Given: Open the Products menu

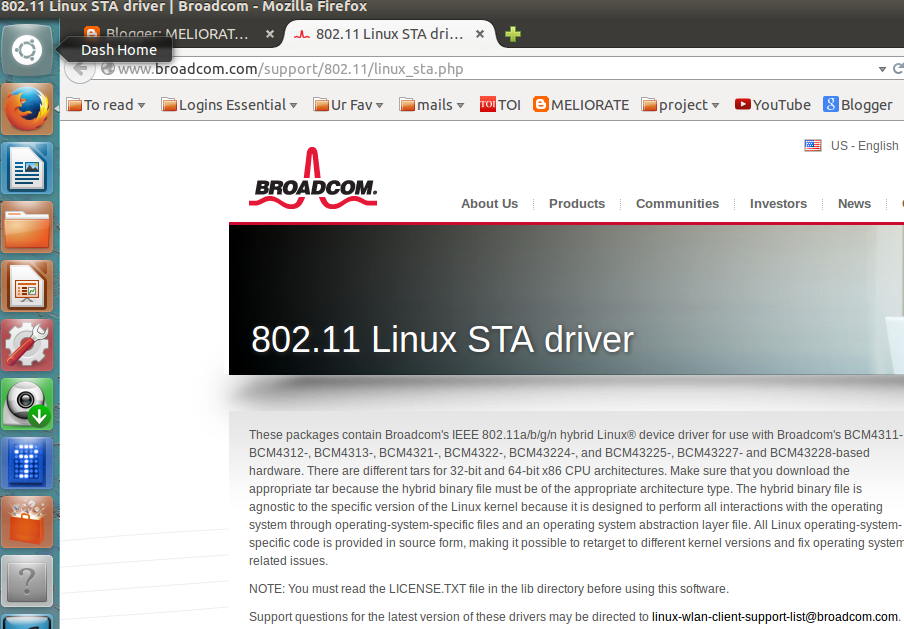Looking at the screenshot, I should point(577,204).
